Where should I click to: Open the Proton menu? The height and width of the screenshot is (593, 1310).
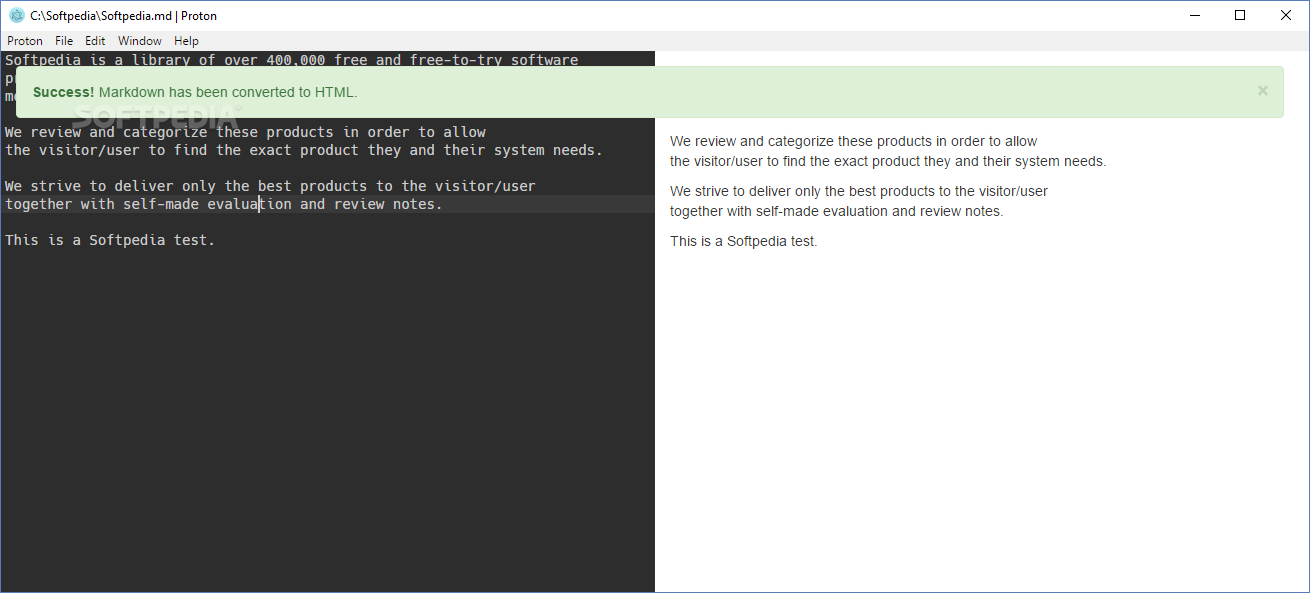25,41
